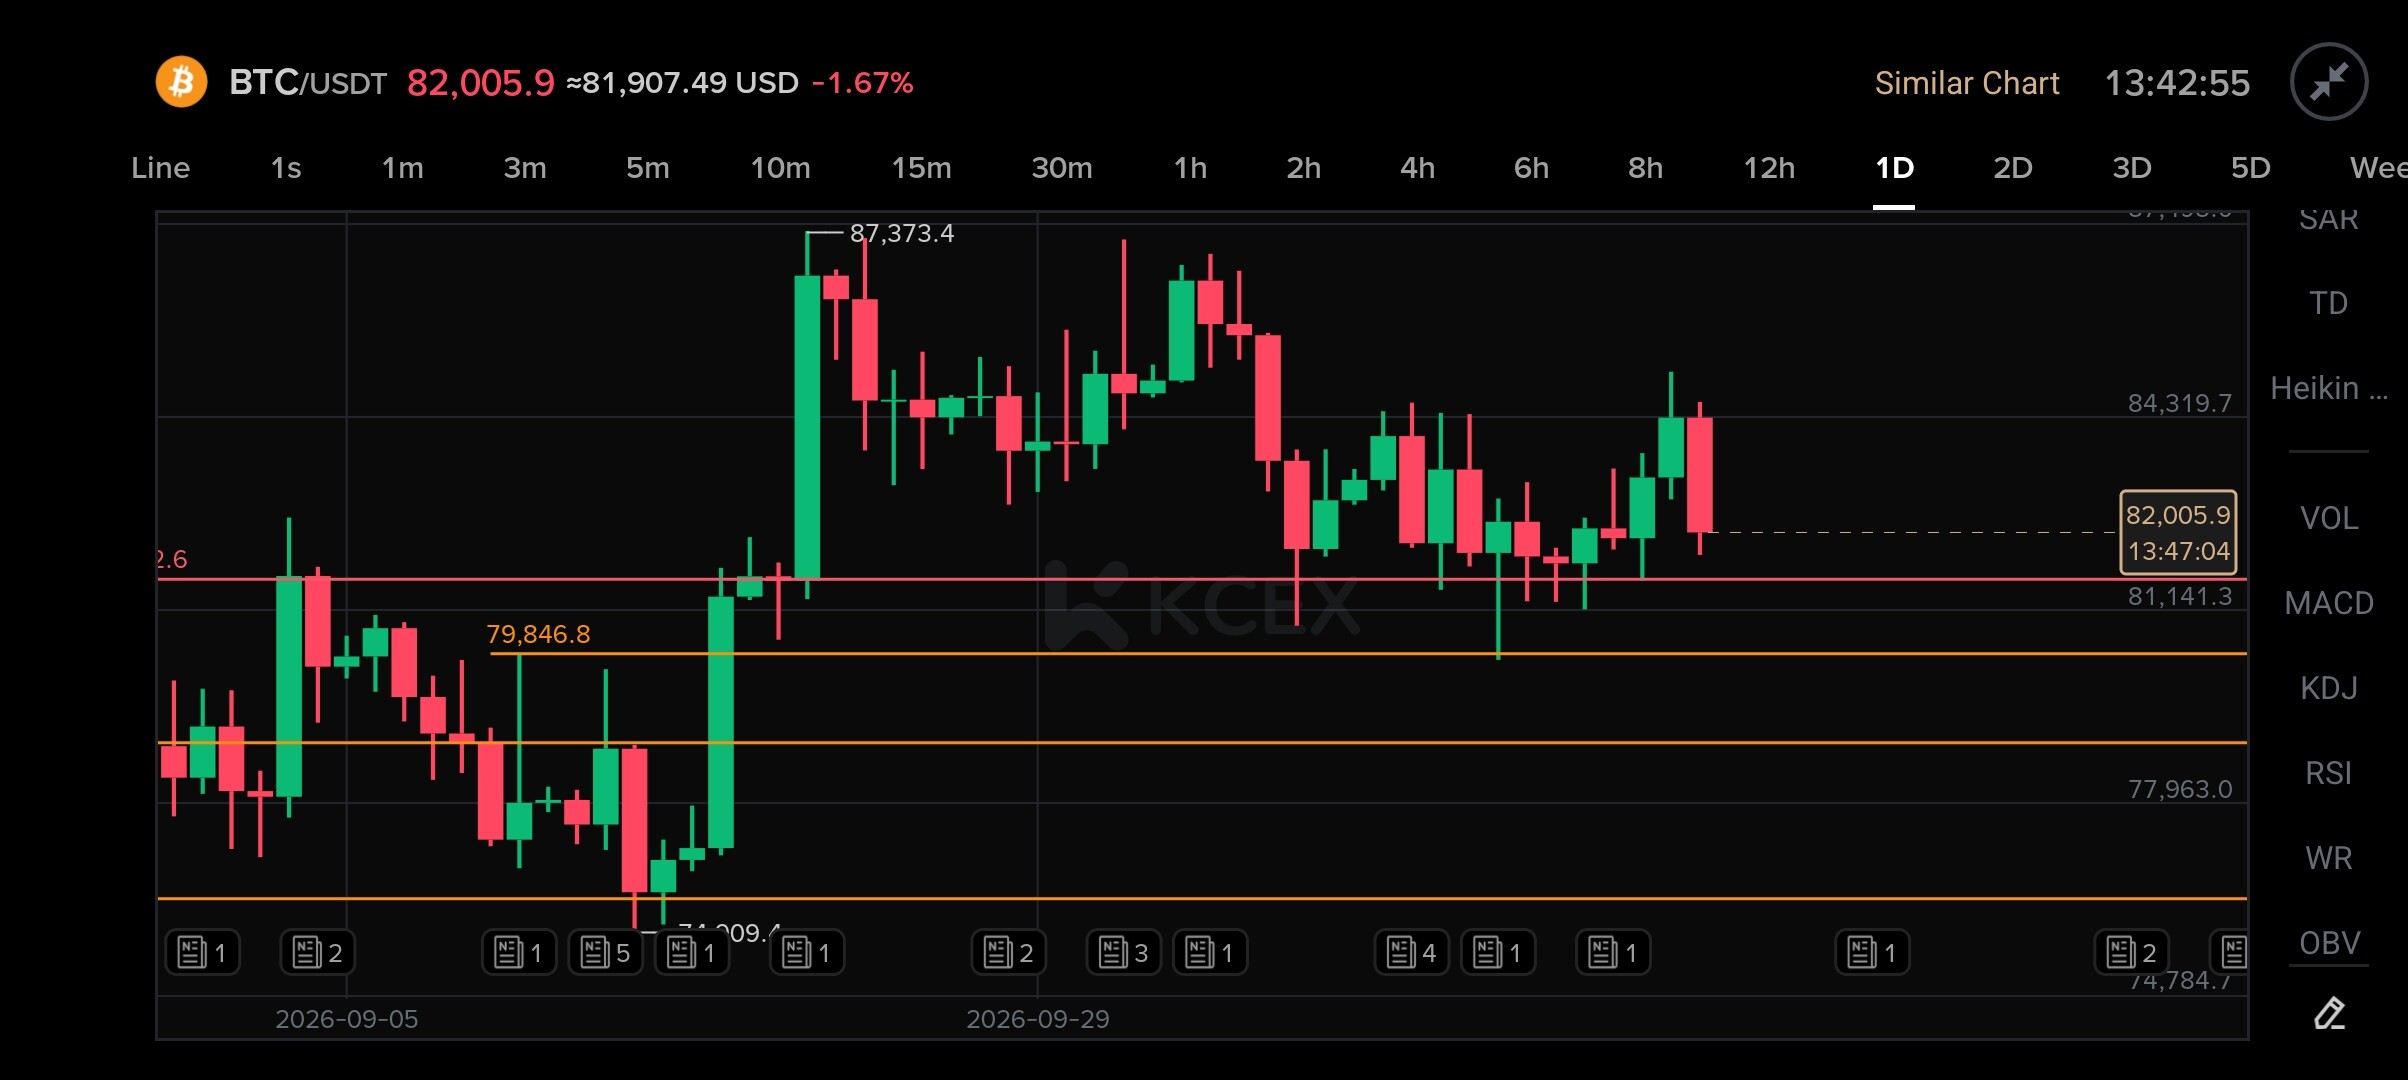Screen dimensions: 2408x1080
Task: Select the 8h timeframe
Action: 1645,168
